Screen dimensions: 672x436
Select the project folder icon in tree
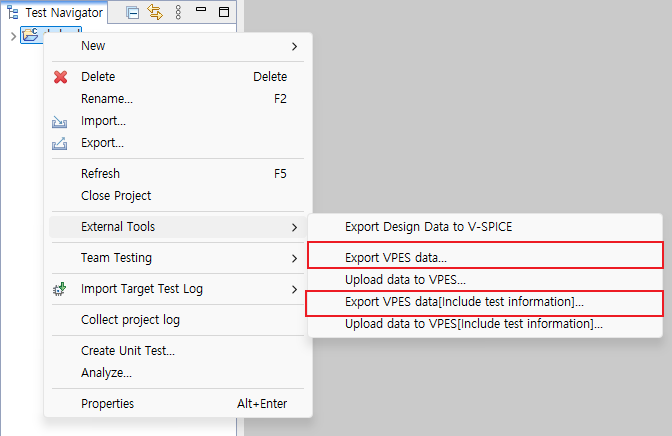30,35
